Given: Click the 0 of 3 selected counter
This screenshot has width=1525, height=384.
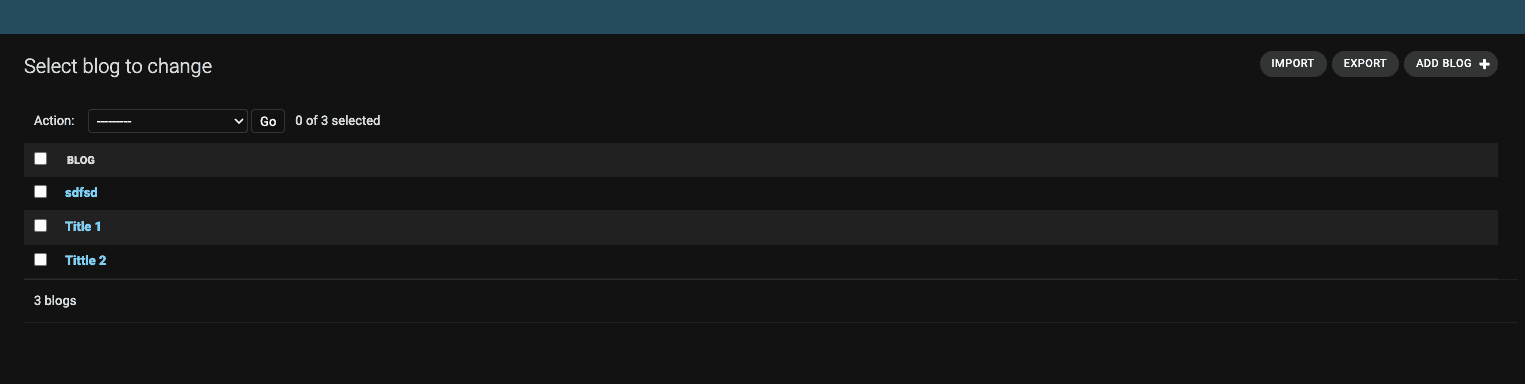Looking at the screenshot, I should click(338, 121).
